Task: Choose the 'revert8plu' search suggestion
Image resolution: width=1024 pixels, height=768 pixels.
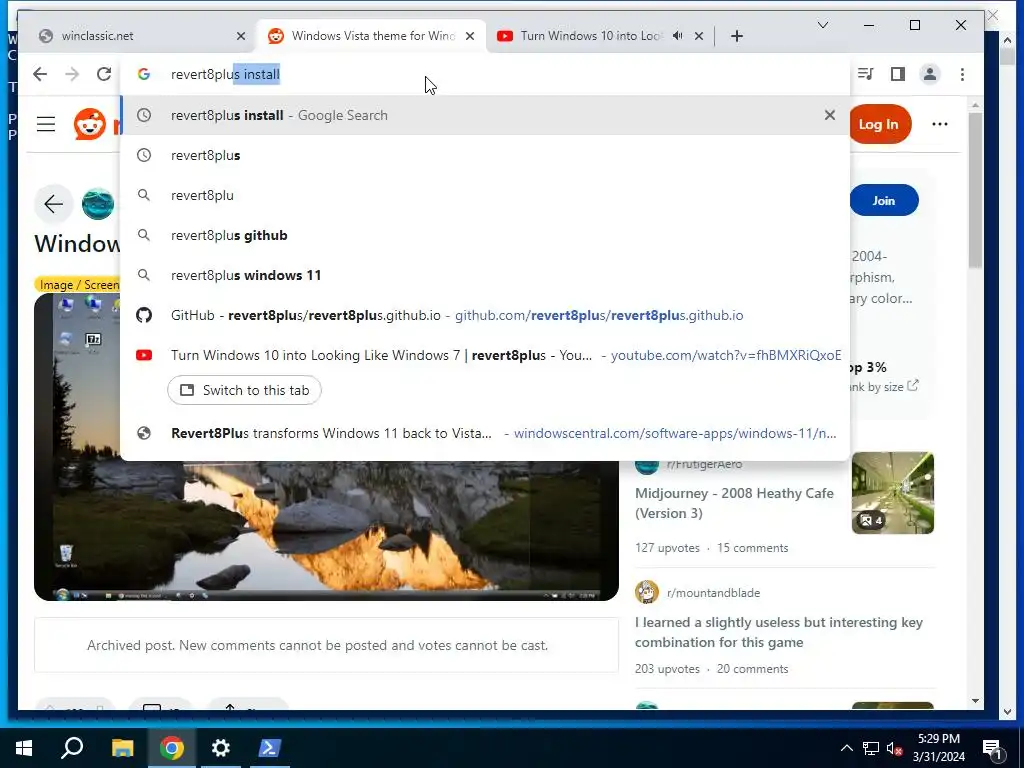Action: tap(485, 195)
